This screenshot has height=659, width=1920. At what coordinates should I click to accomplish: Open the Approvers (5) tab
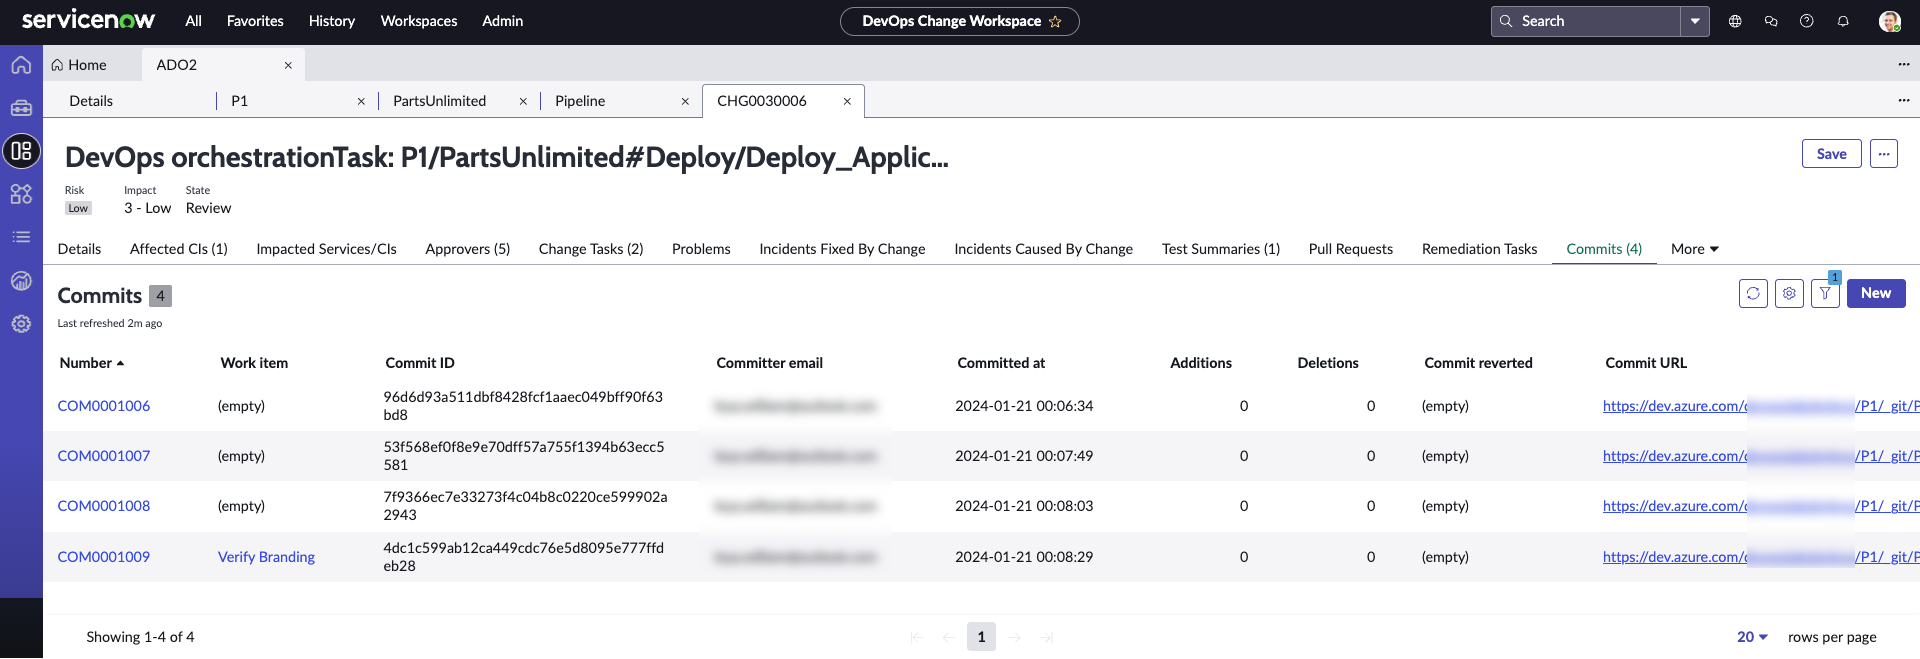coord(468,249)
